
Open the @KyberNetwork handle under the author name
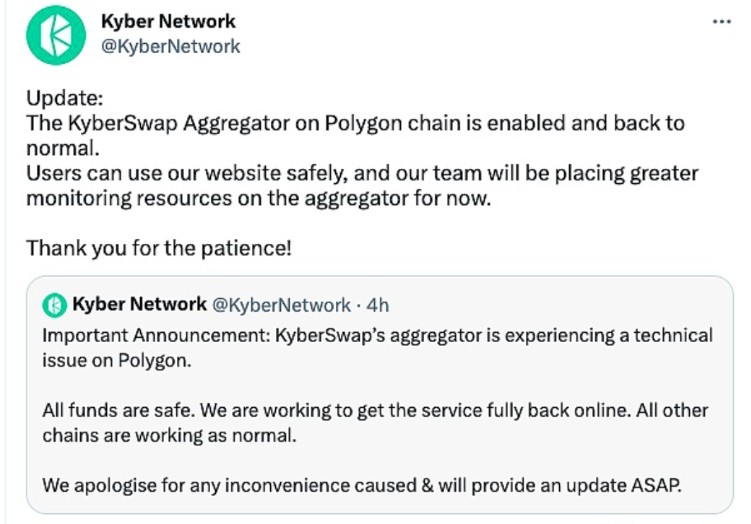coord(170,46)
